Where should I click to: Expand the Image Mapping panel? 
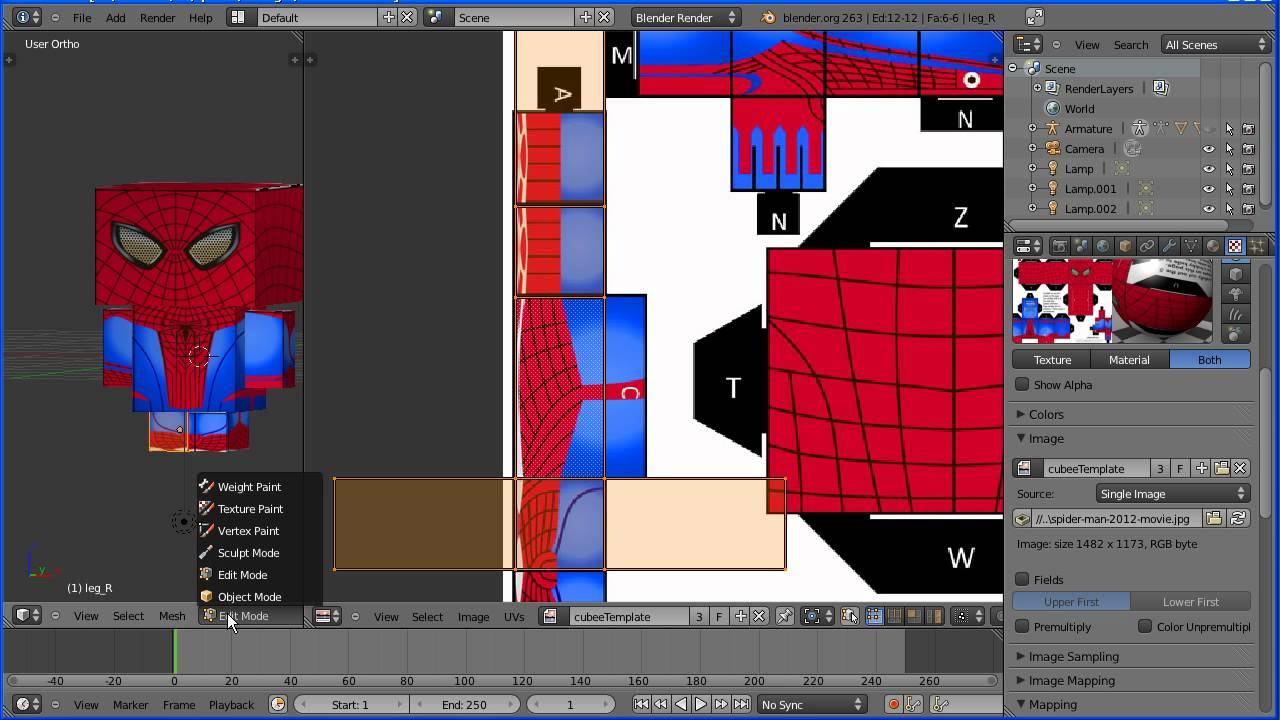(1071, 680)
